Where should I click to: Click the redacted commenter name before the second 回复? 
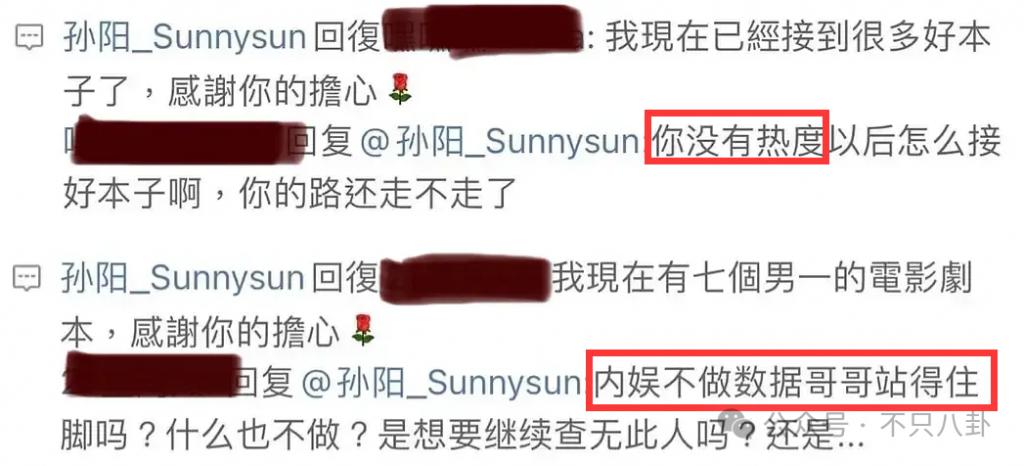point(152,375)
